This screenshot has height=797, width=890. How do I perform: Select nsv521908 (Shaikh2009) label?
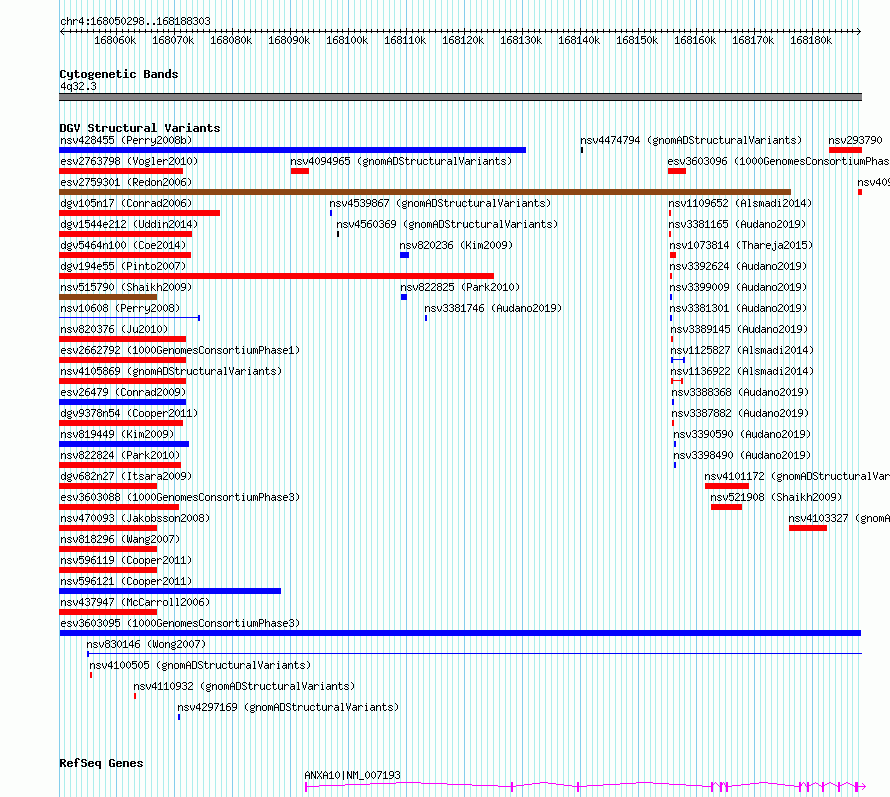pyautogui.click(x=776, y=497)
